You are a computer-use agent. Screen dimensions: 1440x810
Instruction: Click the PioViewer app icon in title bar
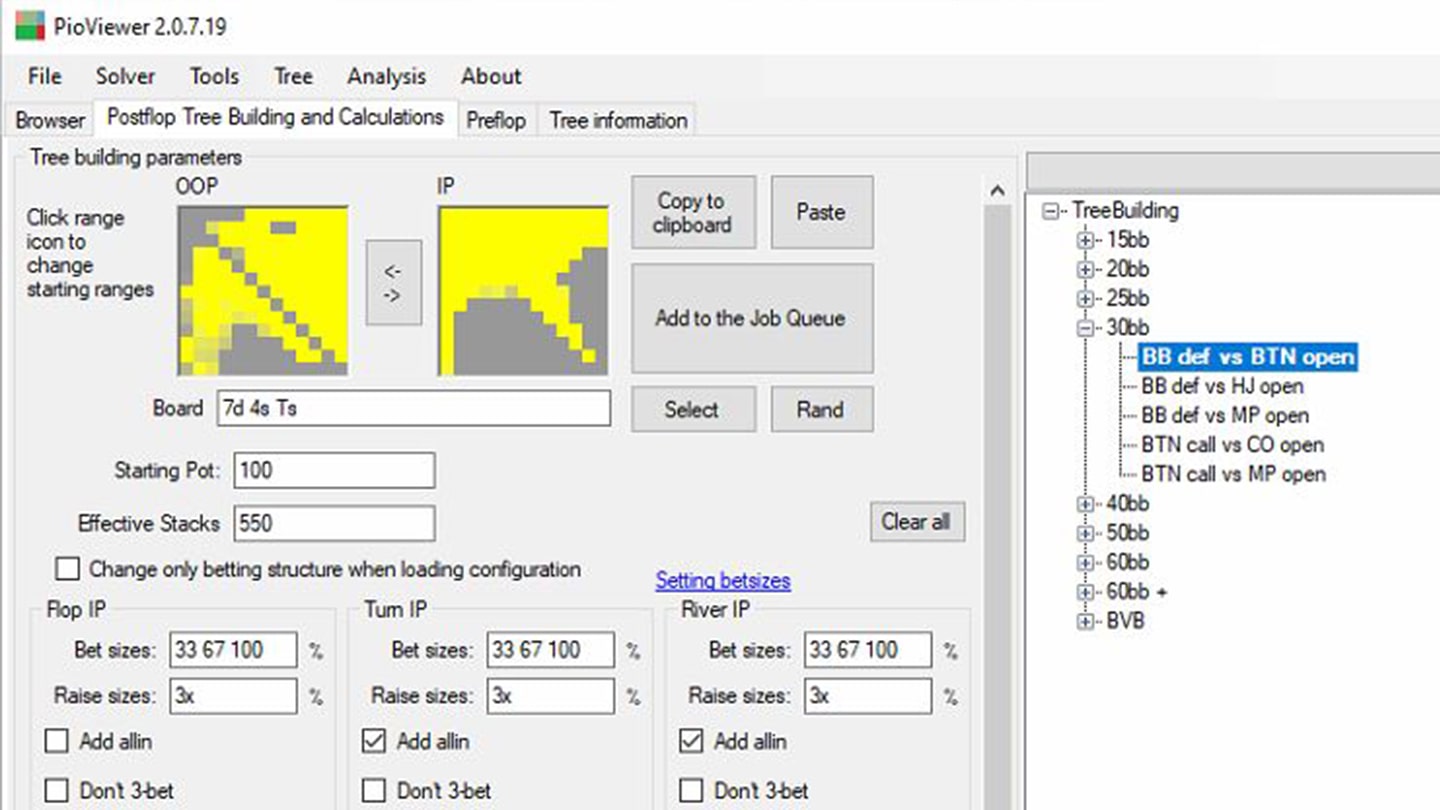[x=30, y=26]
